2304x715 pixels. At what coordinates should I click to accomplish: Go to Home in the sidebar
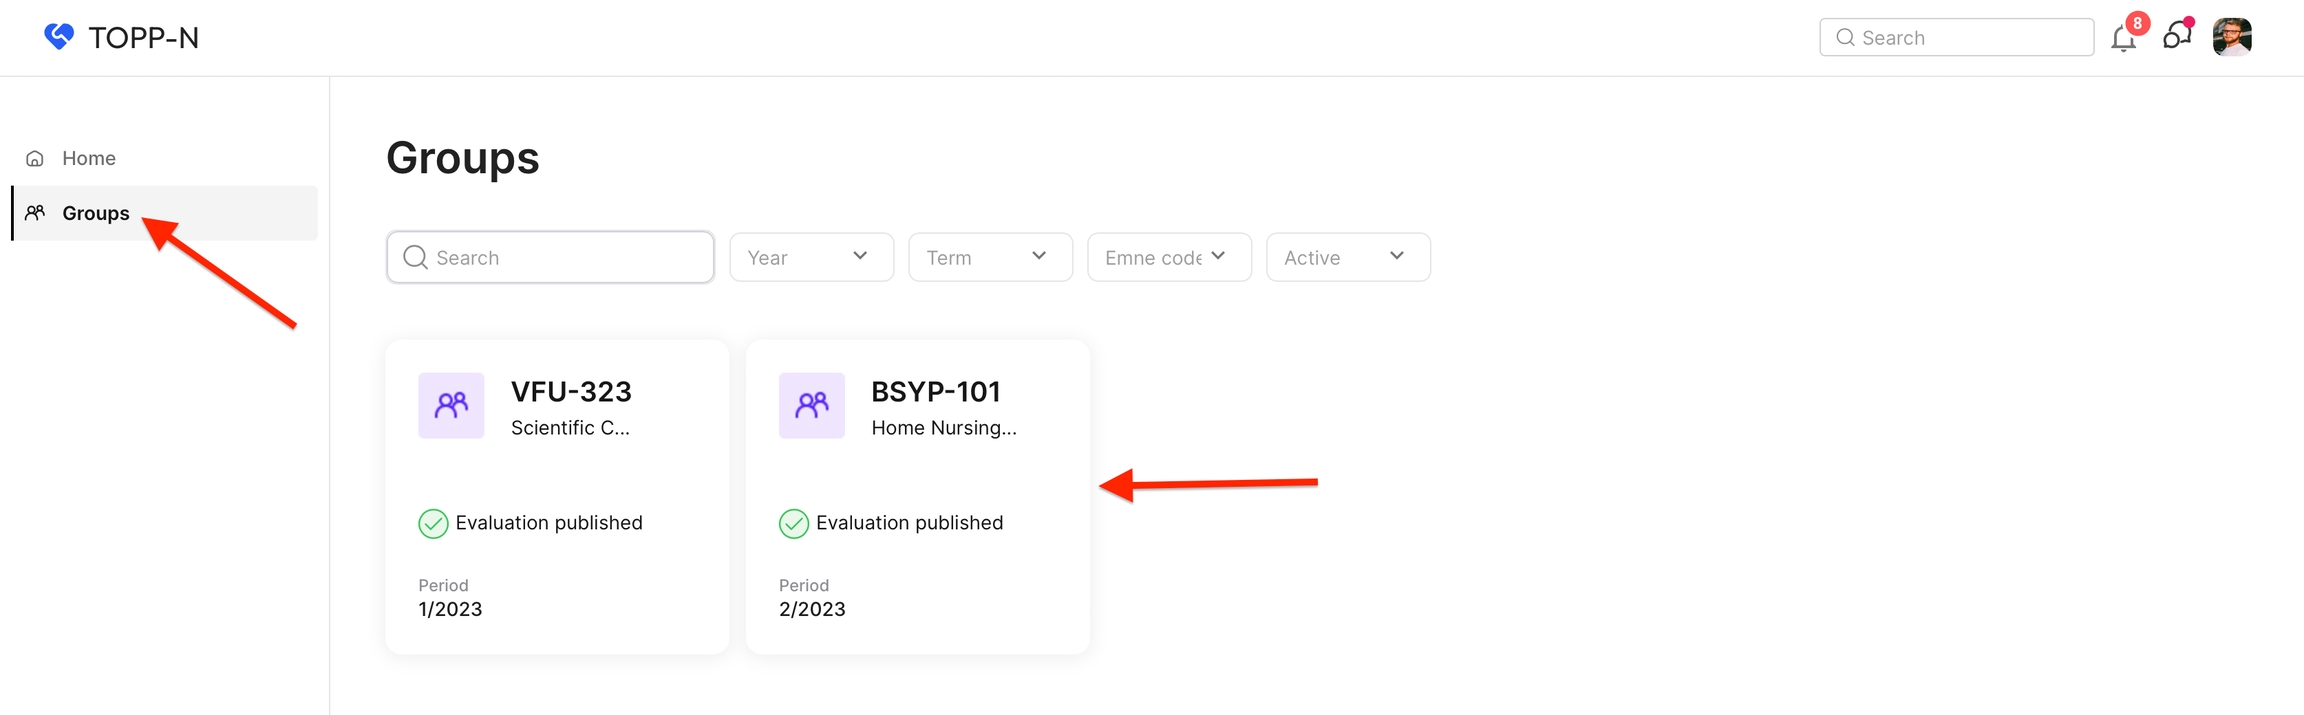click(x=89, y=158)
